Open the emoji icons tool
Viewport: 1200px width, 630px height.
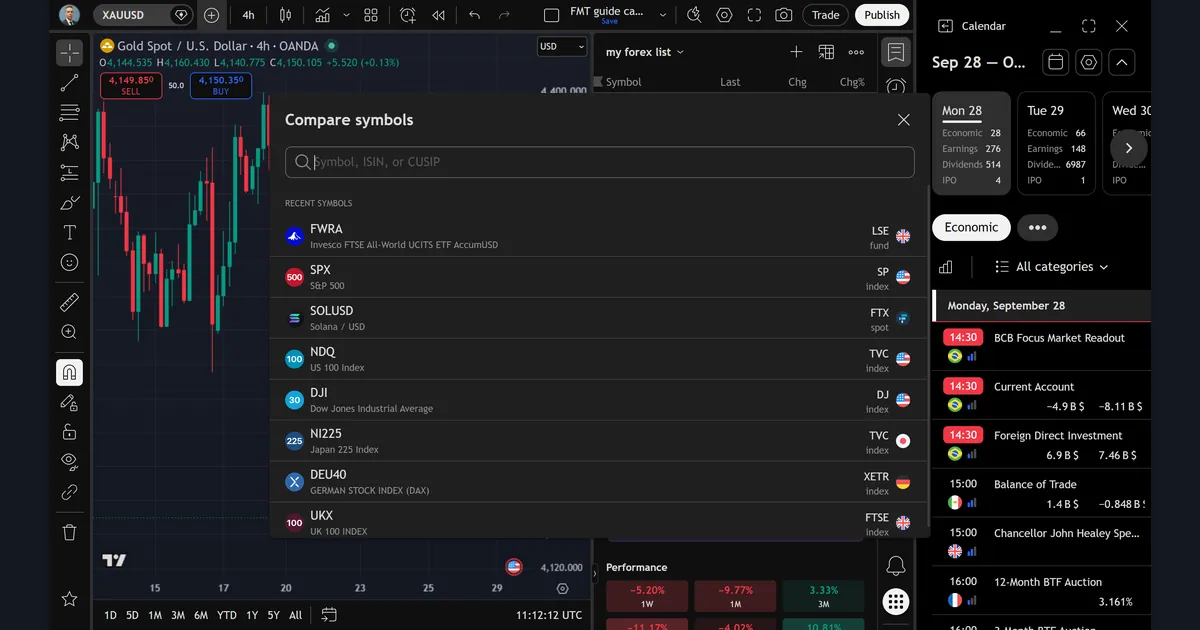[69, 263]
